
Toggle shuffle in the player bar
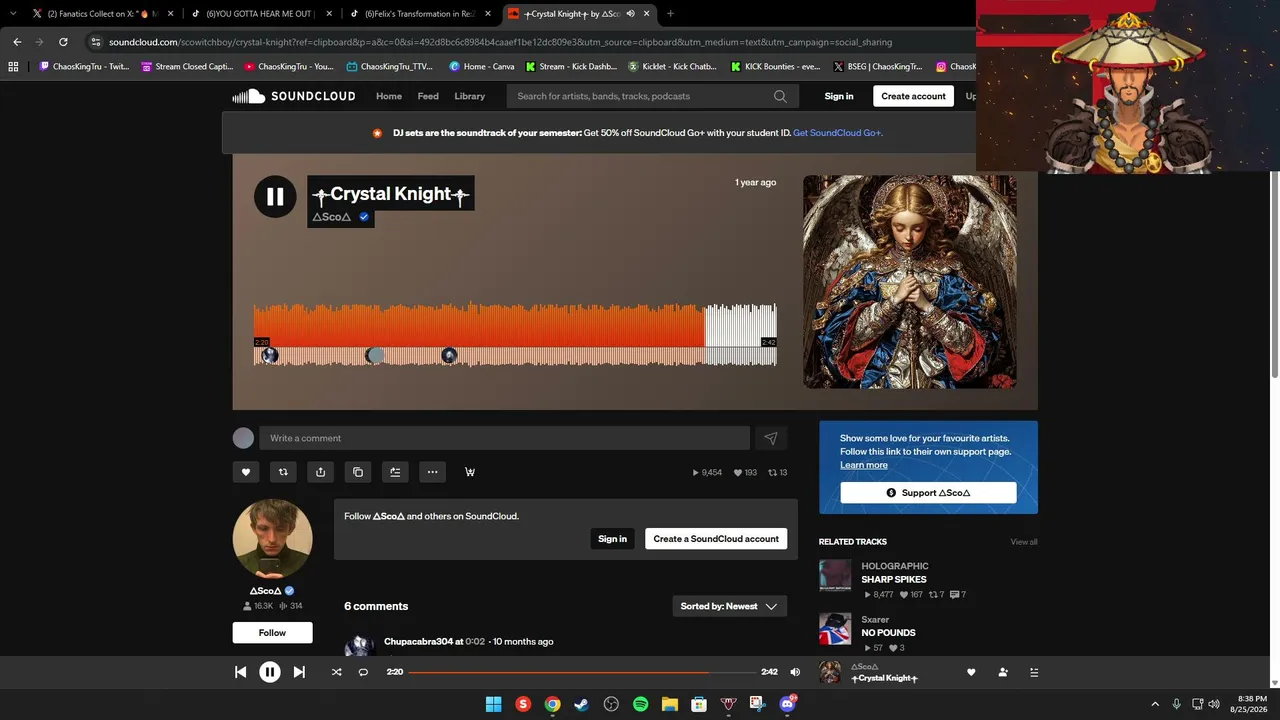(x=336, y=672)
